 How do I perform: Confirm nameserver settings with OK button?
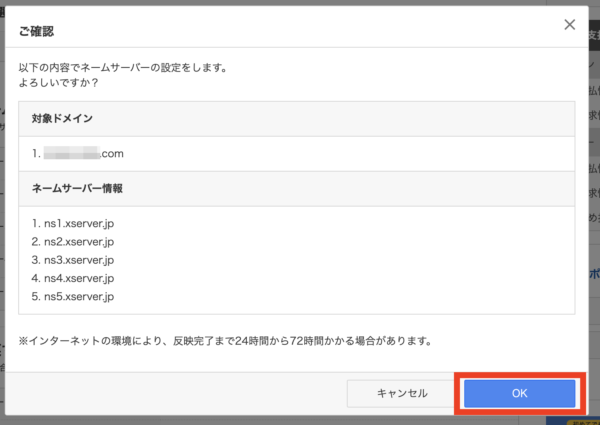[518, 393]
